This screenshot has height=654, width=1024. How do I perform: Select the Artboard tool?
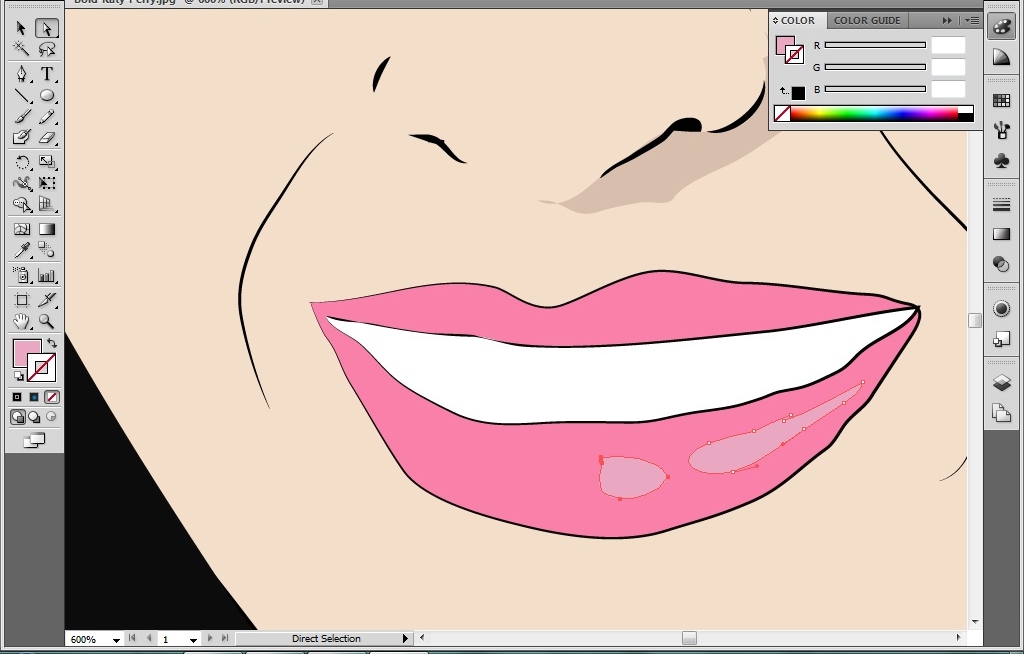(x=21, y=300)
